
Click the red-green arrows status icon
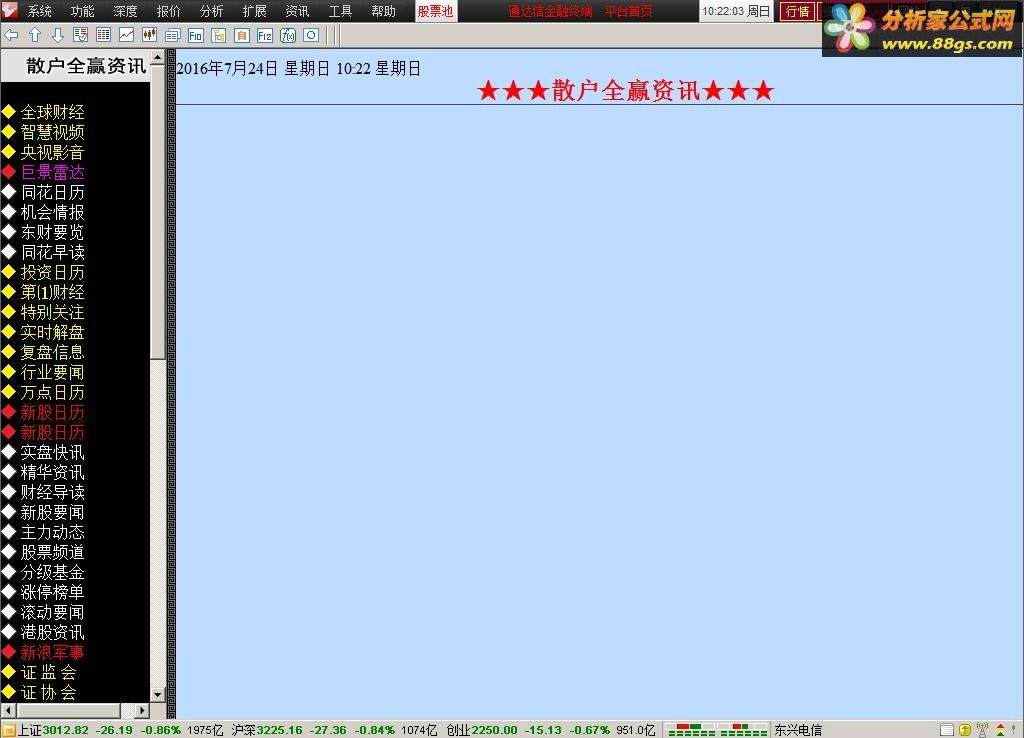coord(1000,730)
